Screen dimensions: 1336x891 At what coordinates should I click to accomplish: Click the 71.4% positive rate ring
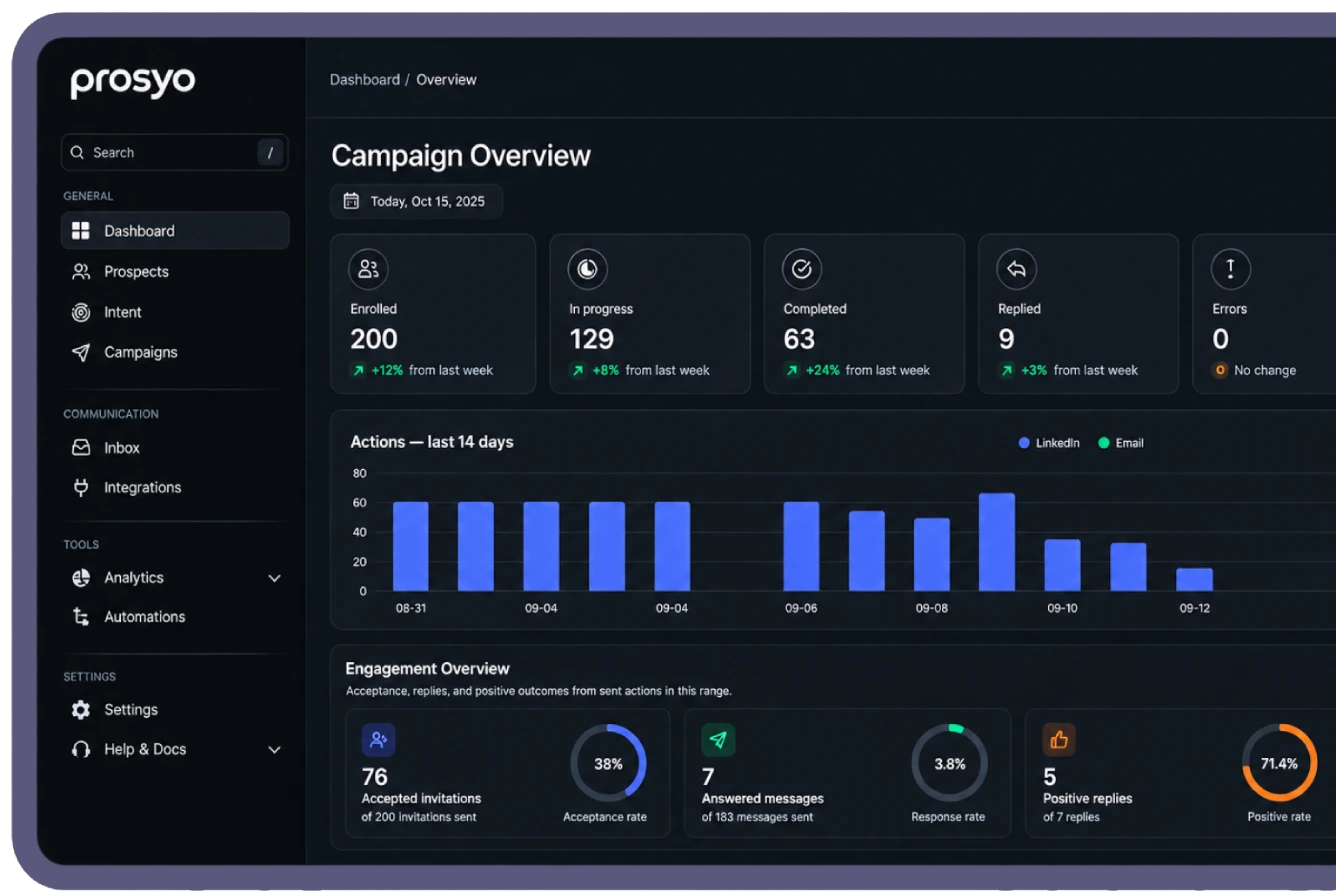point(1279,763)
